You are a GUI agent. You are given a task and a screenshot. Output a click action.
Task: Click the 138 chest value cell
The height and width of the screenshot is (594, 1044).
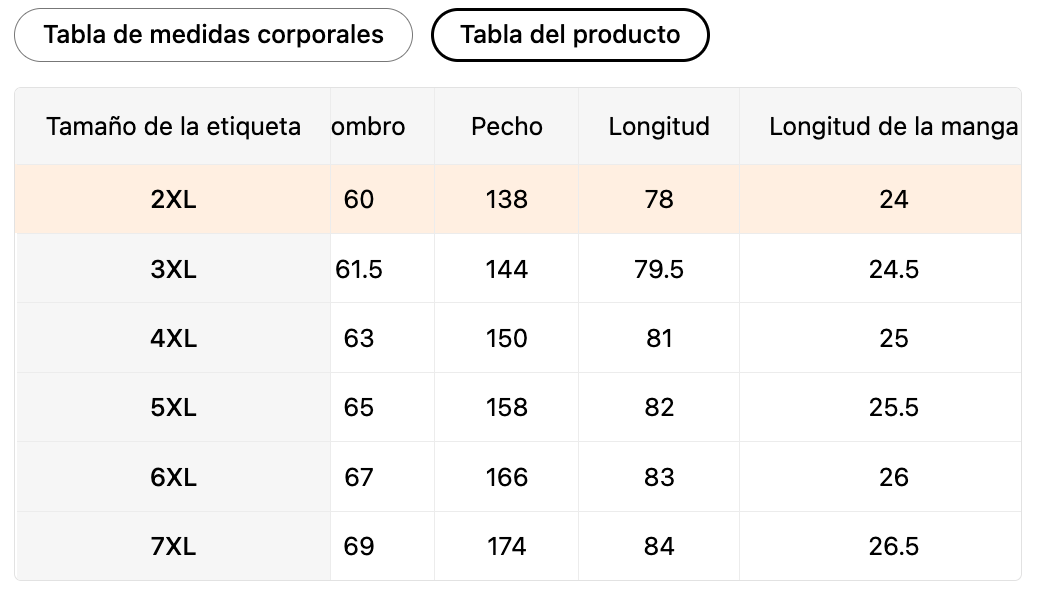[507, 200]
